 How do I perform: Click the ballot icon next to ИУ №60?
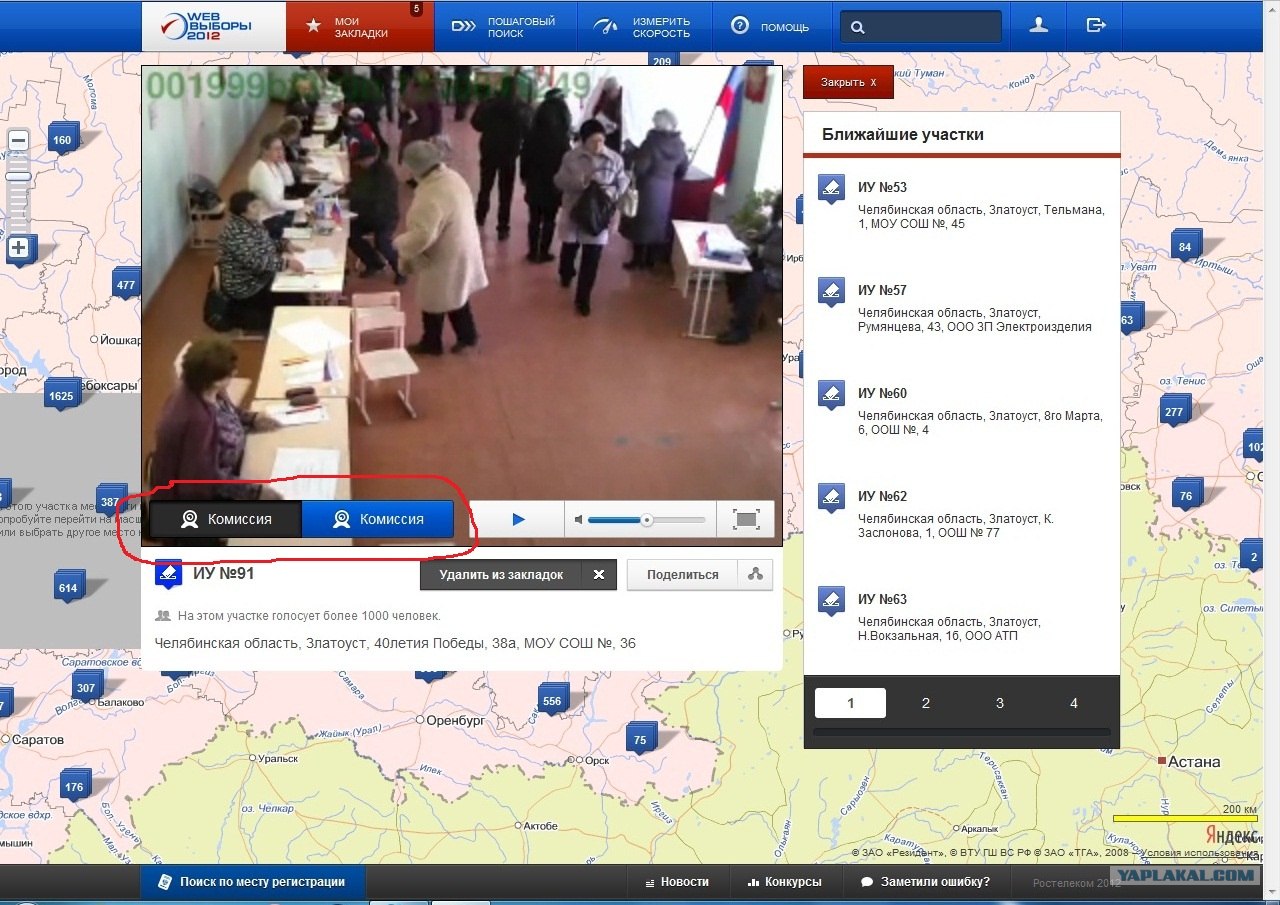831,395
